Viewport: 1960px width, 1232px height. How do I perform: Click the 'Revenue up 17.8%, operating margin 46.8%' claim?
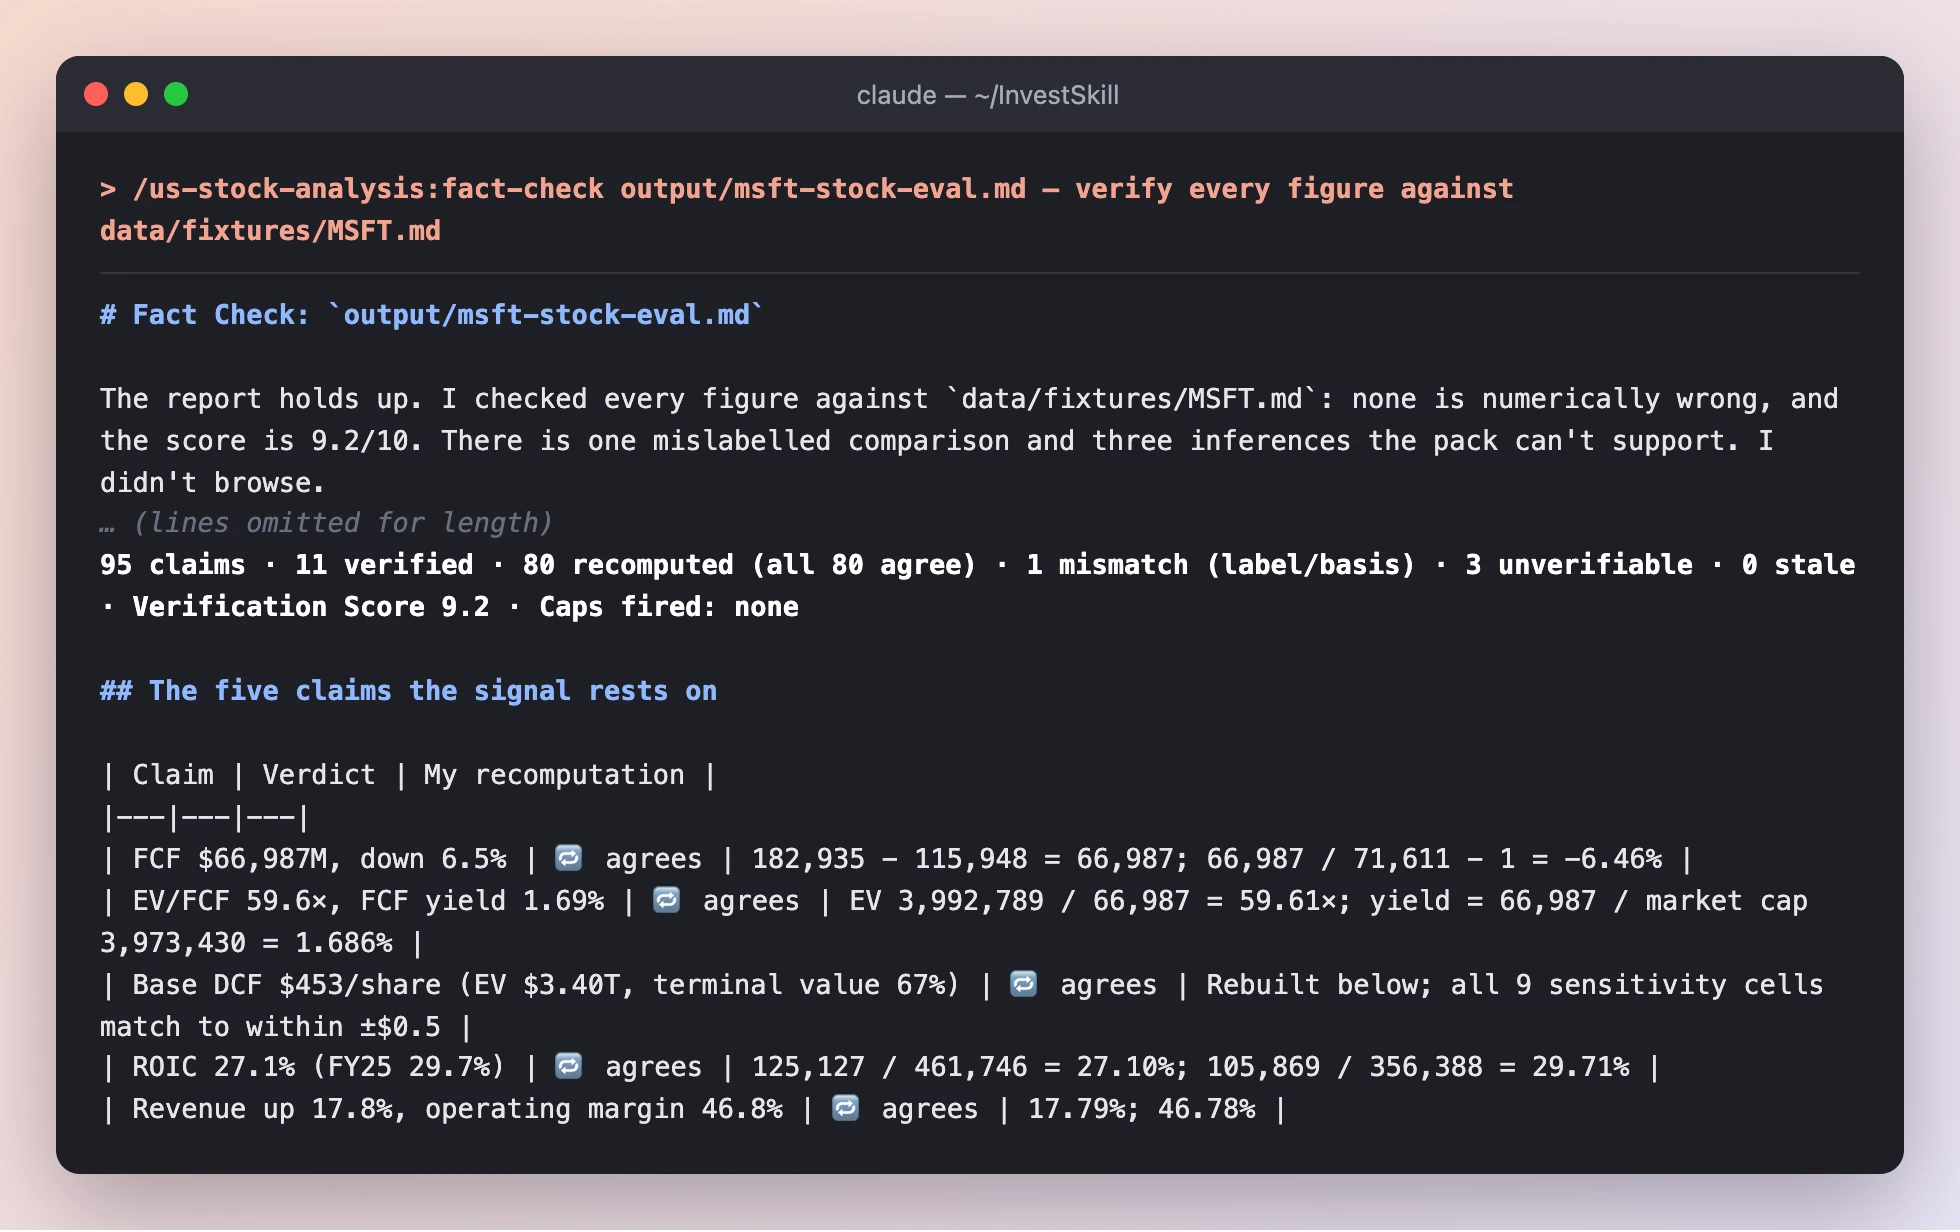pos(457,1109)
